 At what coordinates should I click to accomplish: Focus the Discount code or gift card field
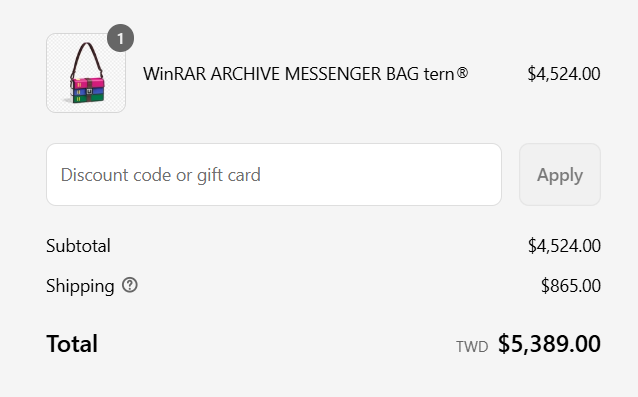click(274, 175)
